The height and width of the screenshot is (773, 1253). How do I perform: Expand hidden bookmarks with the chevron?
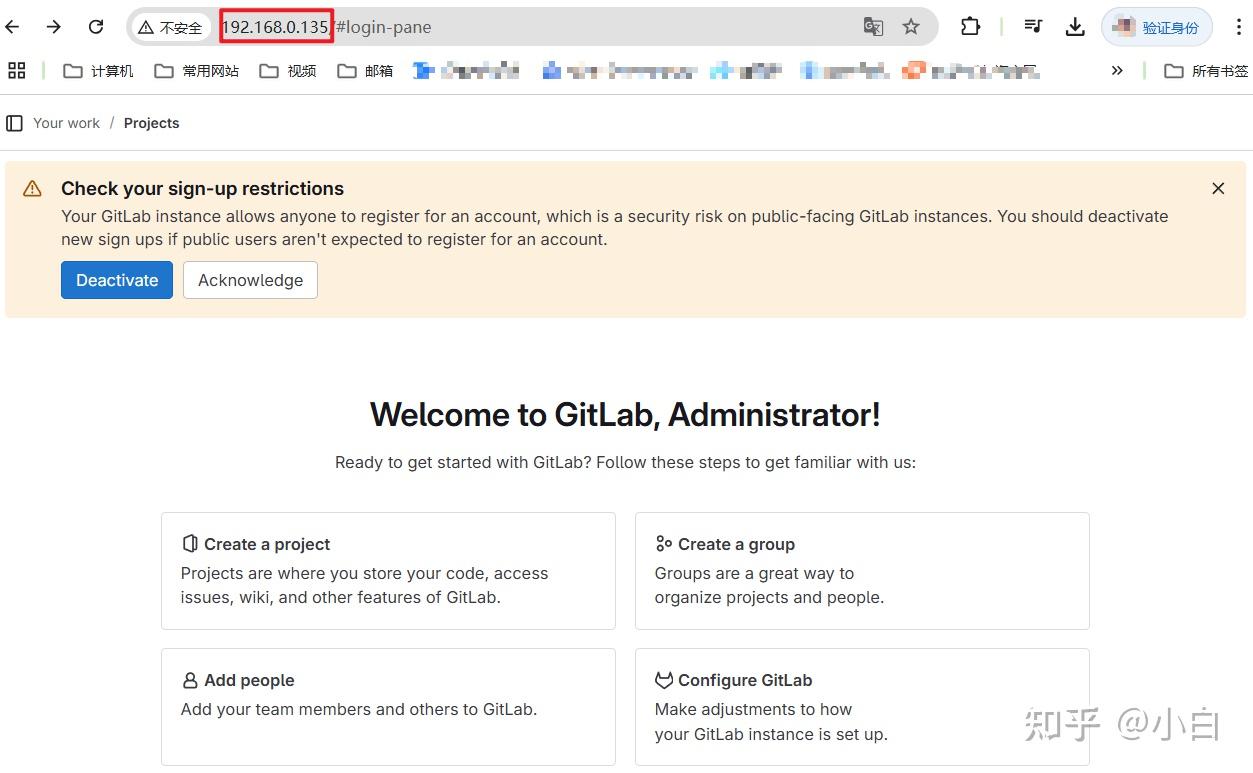point(1117,70)
